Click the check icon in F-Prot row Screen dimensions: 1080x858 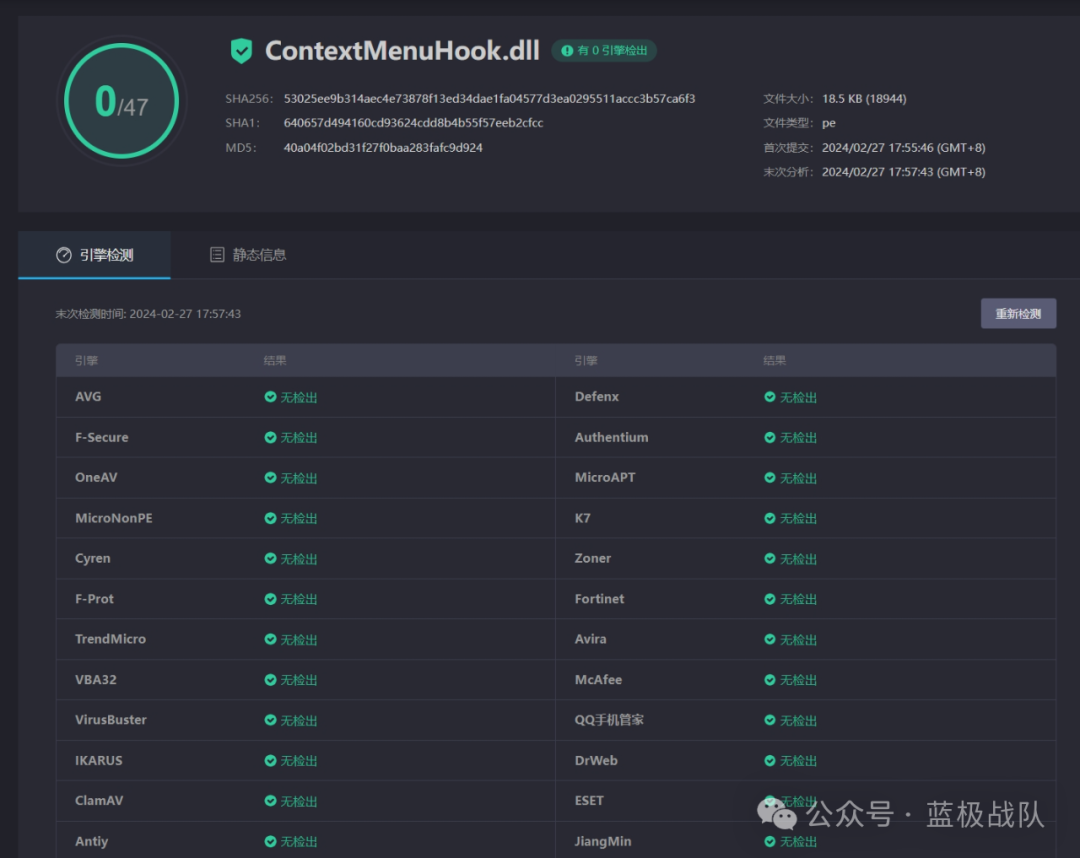[x=270, y=599]
